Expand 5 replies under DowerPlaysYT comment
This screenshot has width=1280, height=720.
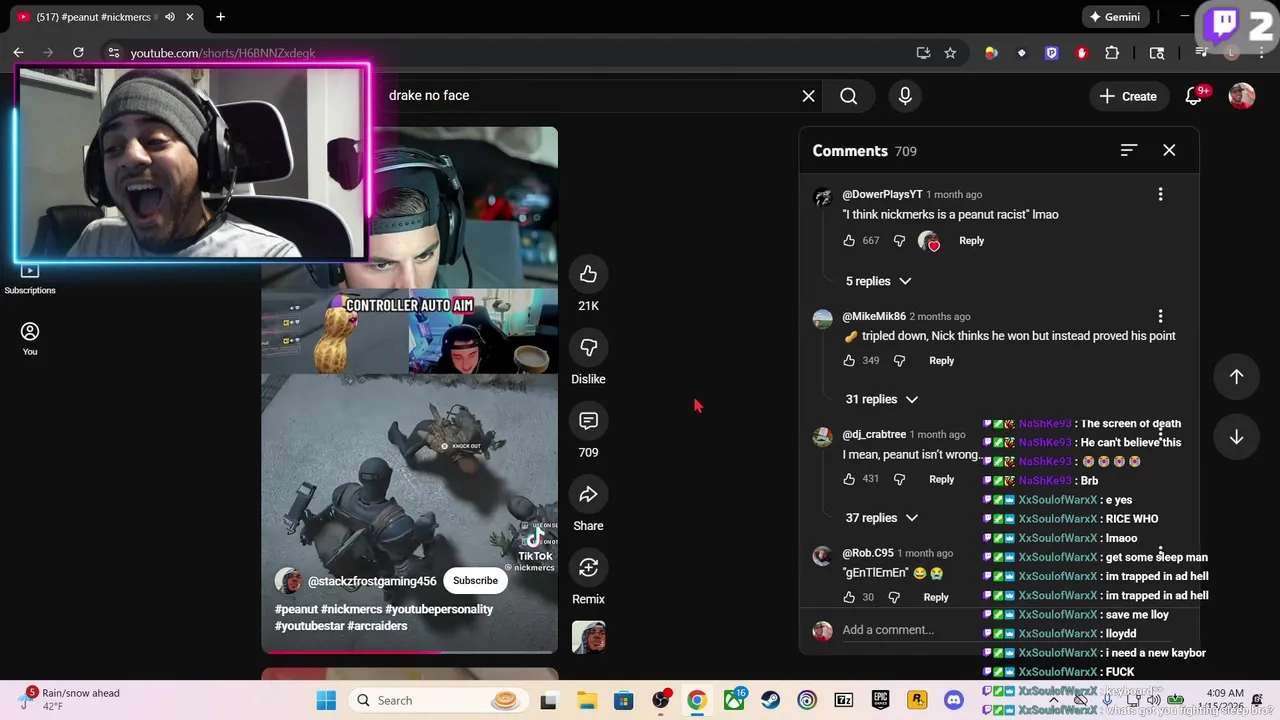(878, 281)
